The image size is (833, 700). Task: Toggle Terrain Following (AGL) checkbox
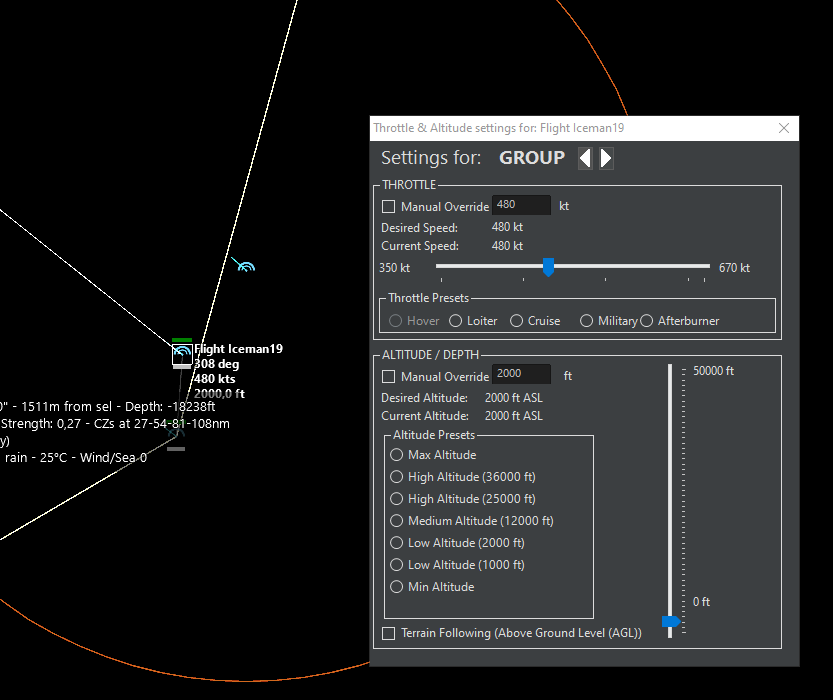coord(389,633)
